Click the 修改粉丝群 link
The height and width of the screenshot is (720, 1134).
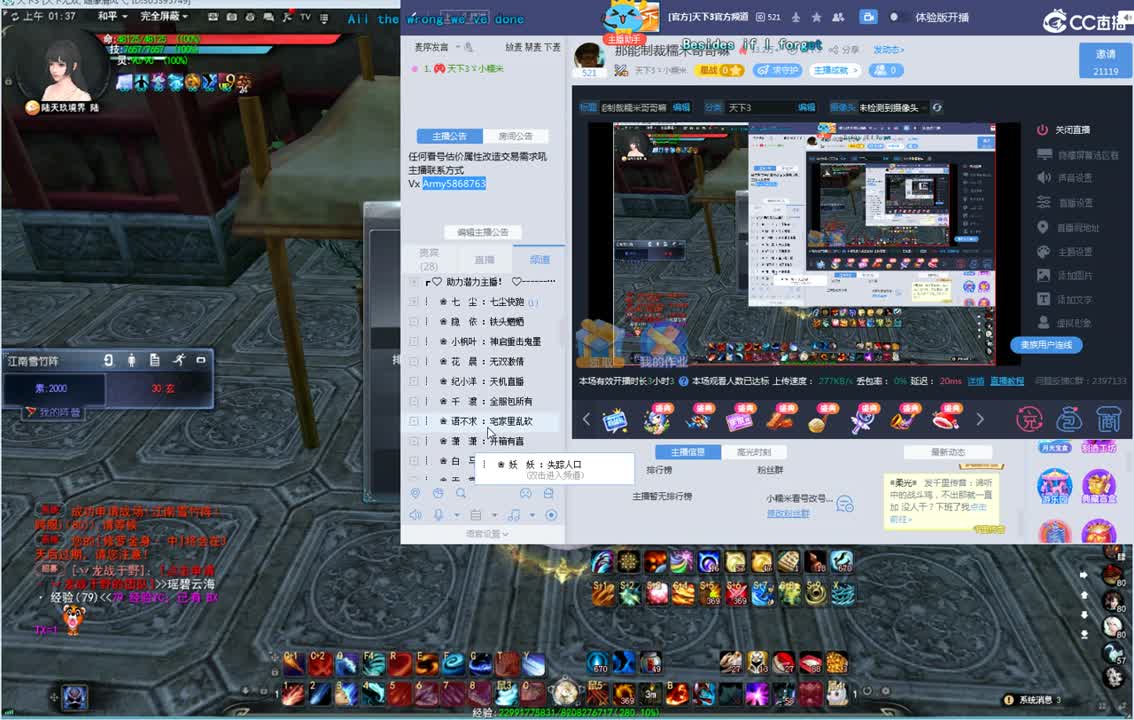(788, 513)
